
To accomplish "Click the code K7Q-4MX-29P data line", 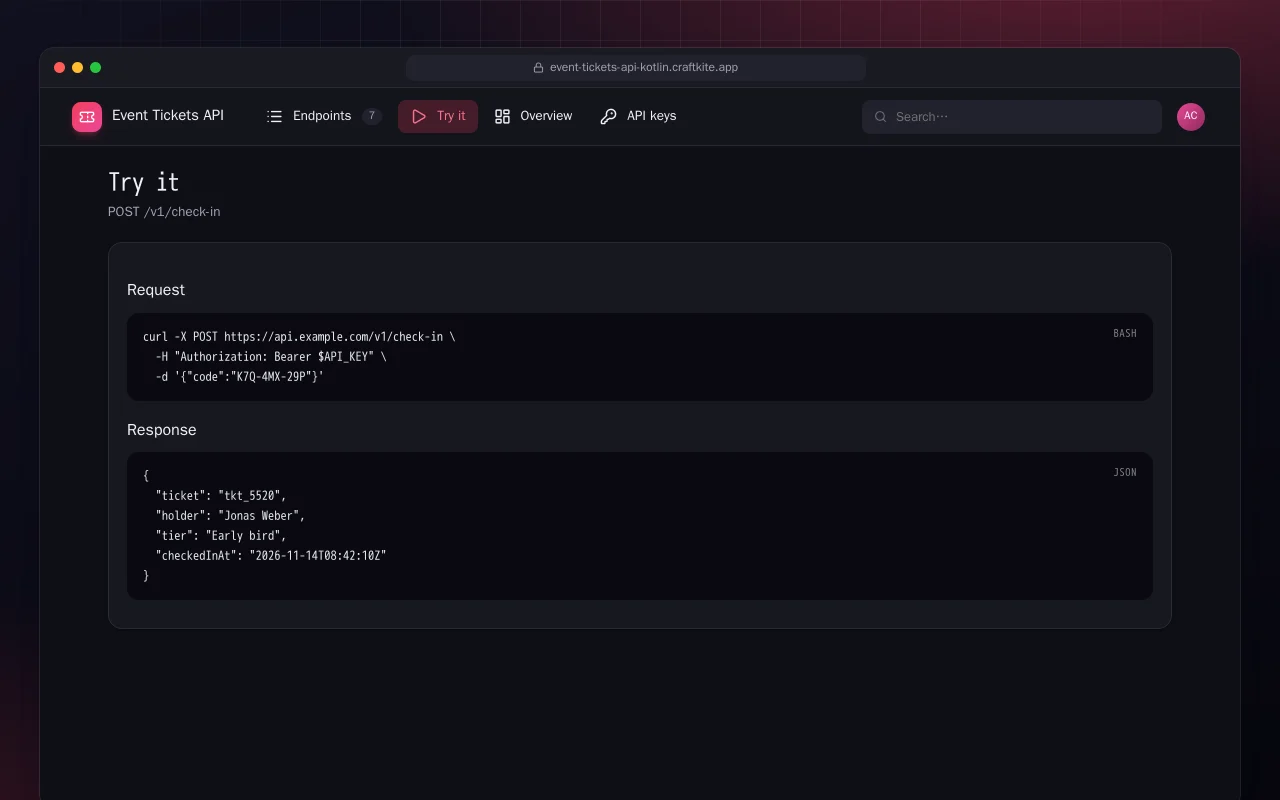I will pos(240,377).
